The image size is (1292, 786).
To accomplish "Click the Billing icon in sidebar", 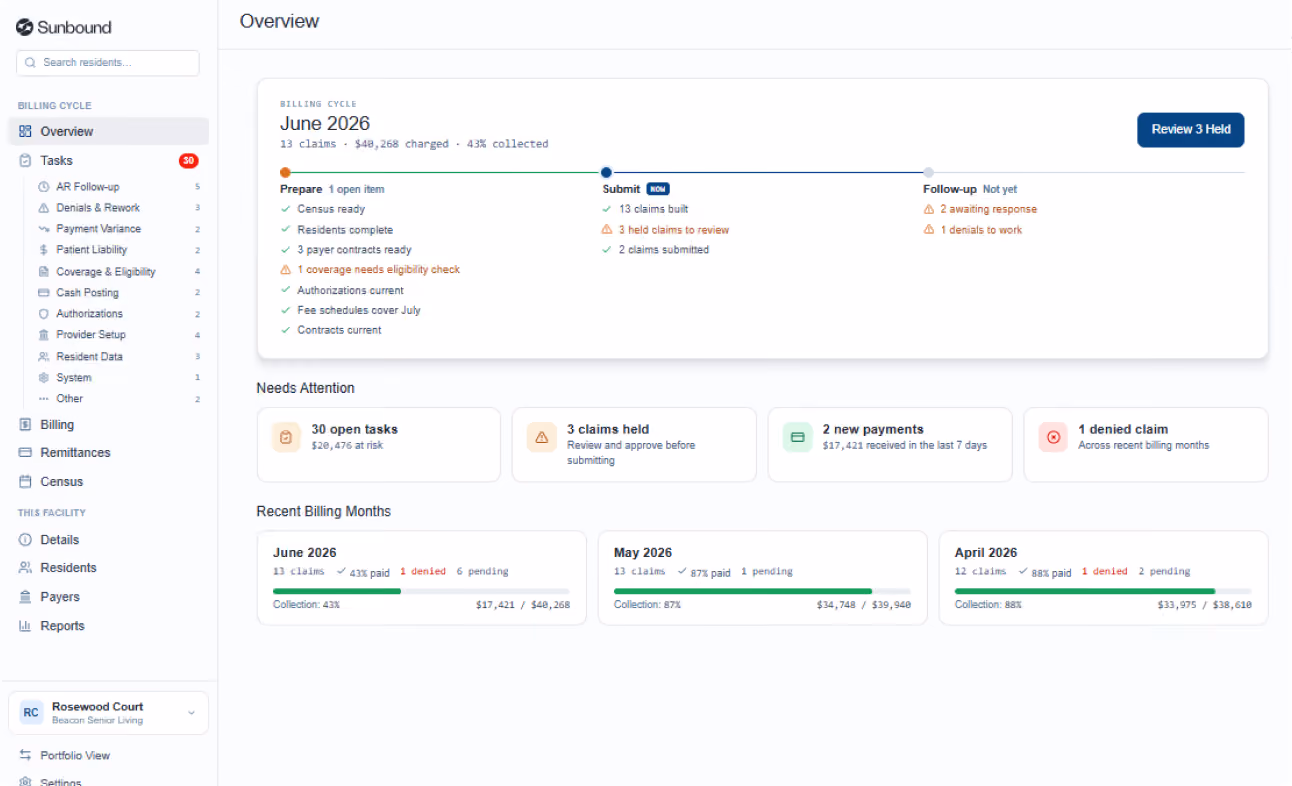I will tap(26, 424).
